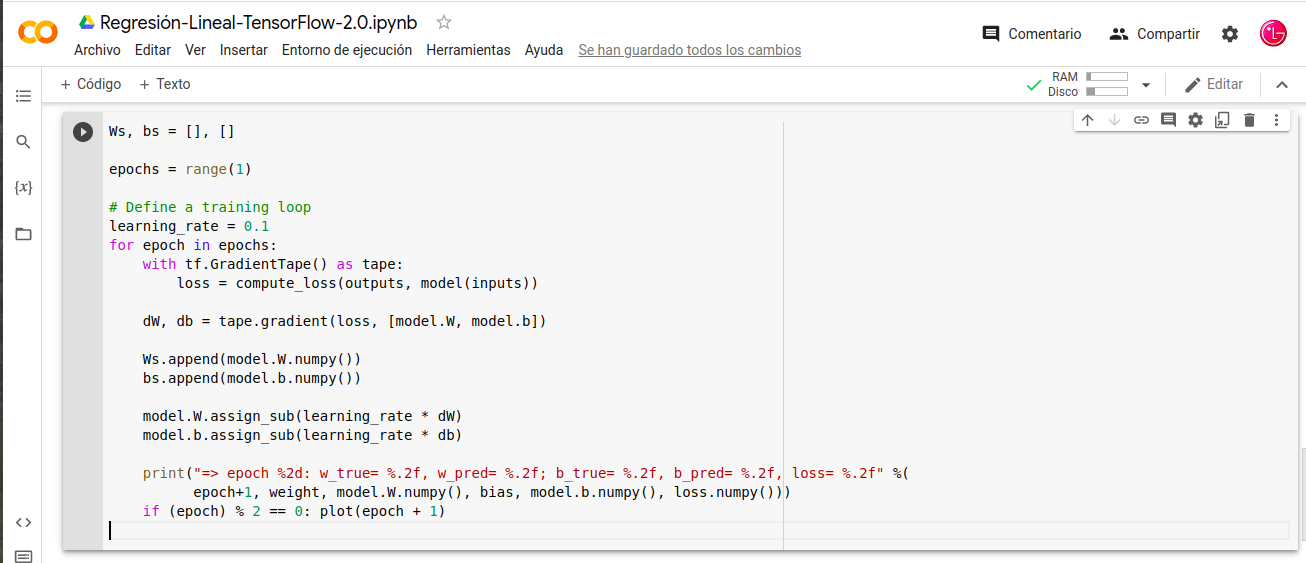Open the Entorno de ejecución menu
The height and width of the screenshot is (563, 1306).
pyautogui.click(x=346, y=50)
